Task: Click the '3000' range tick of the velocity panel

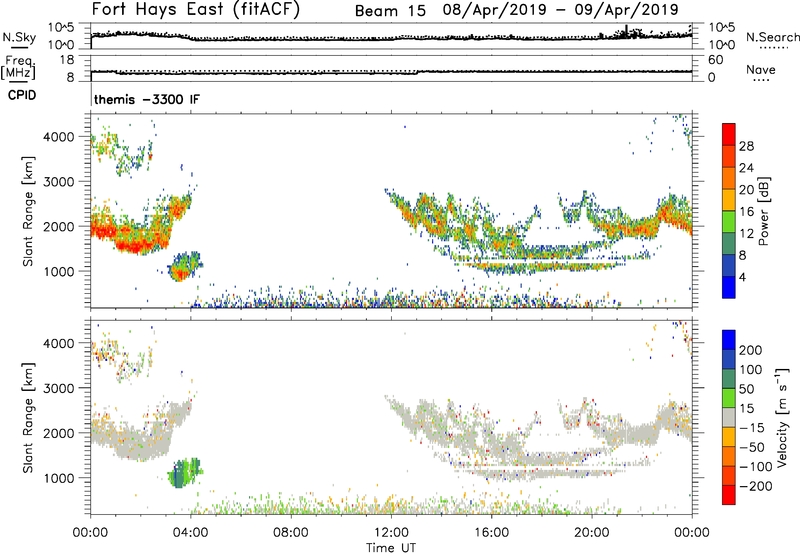Action: click(59, 388)
